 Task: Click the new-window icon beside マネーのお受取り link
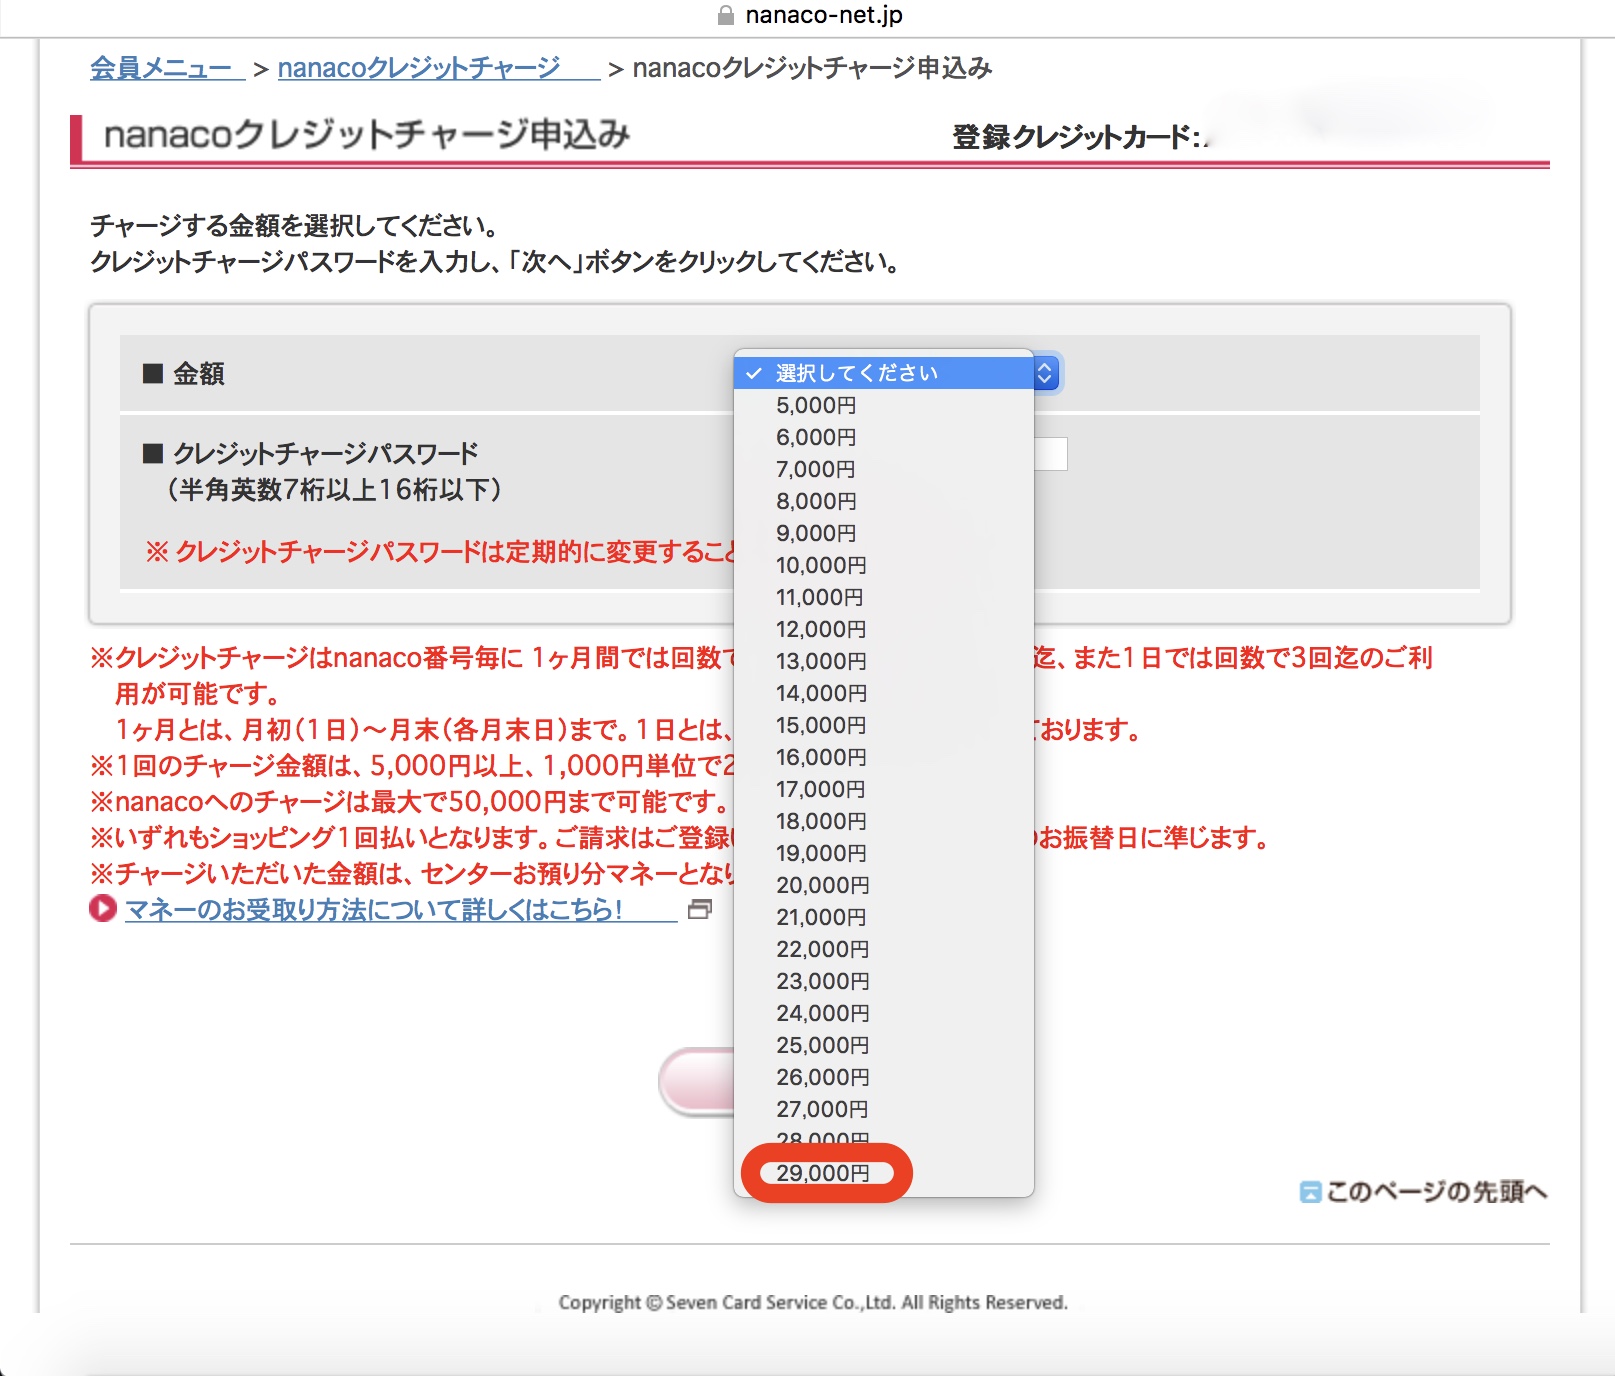(700, 909)
